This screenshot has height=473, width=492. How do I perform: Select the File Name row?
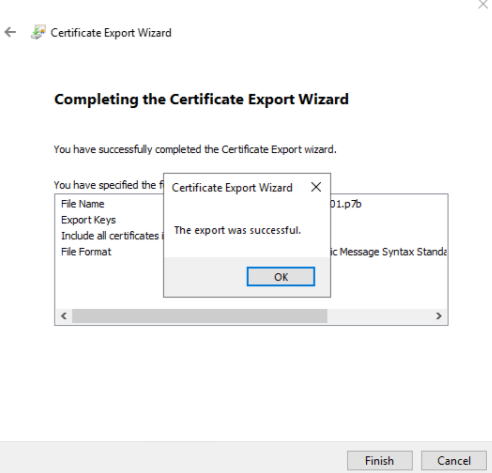point(251,204)
